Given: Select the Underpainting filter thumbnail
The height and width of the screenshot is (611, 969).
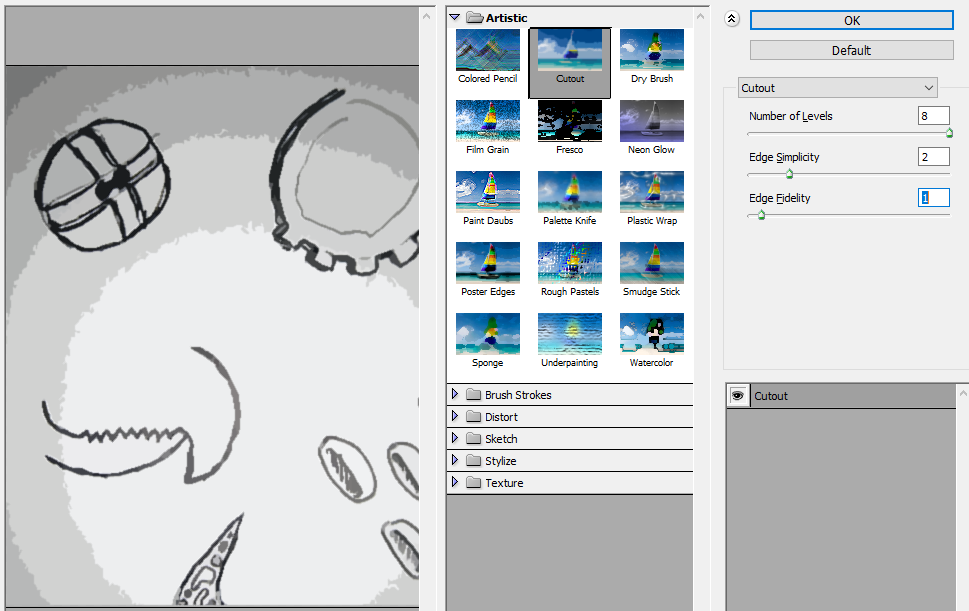Looking at the screenshot, I should [570, 334].
